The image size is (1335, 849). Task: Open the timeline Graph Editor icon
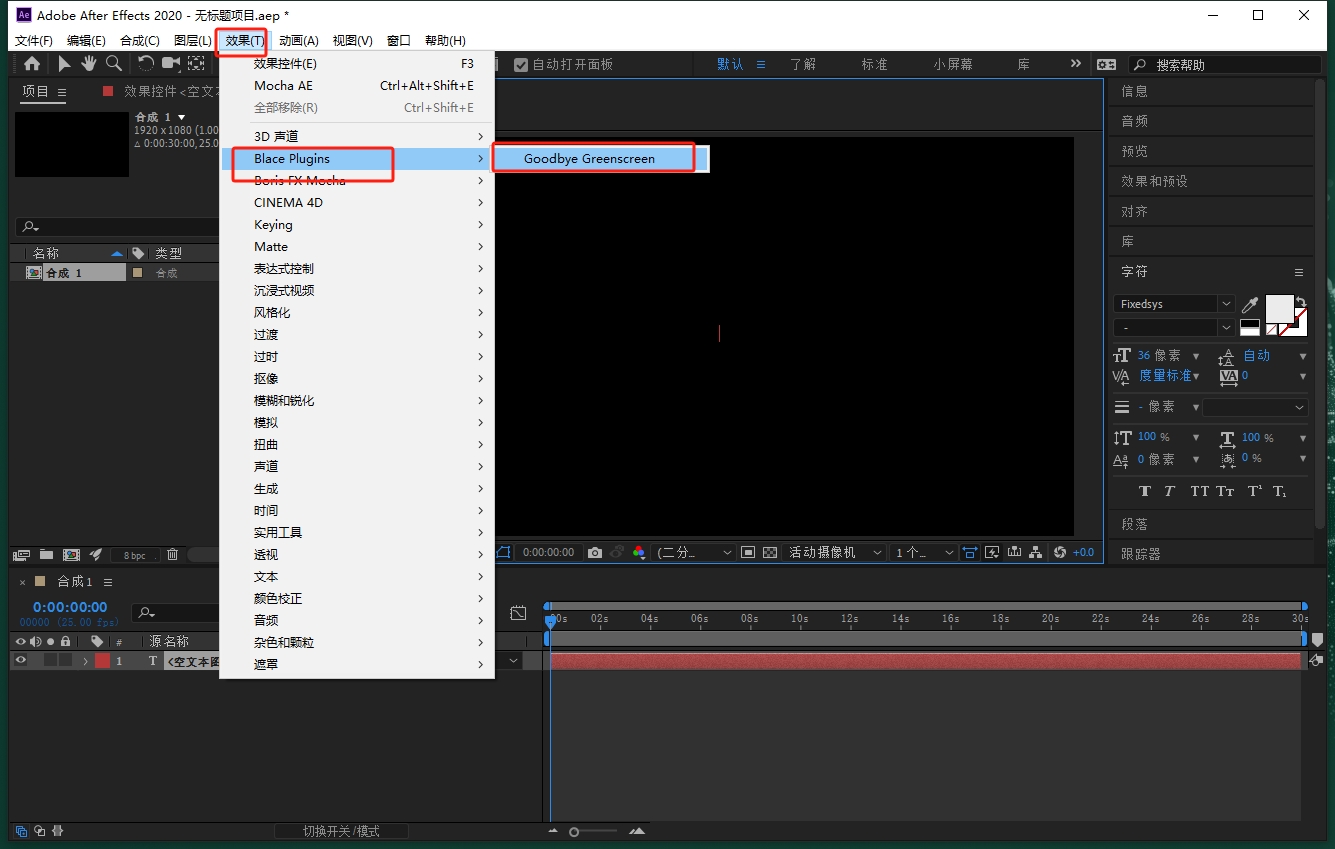(x=518, y=612)
